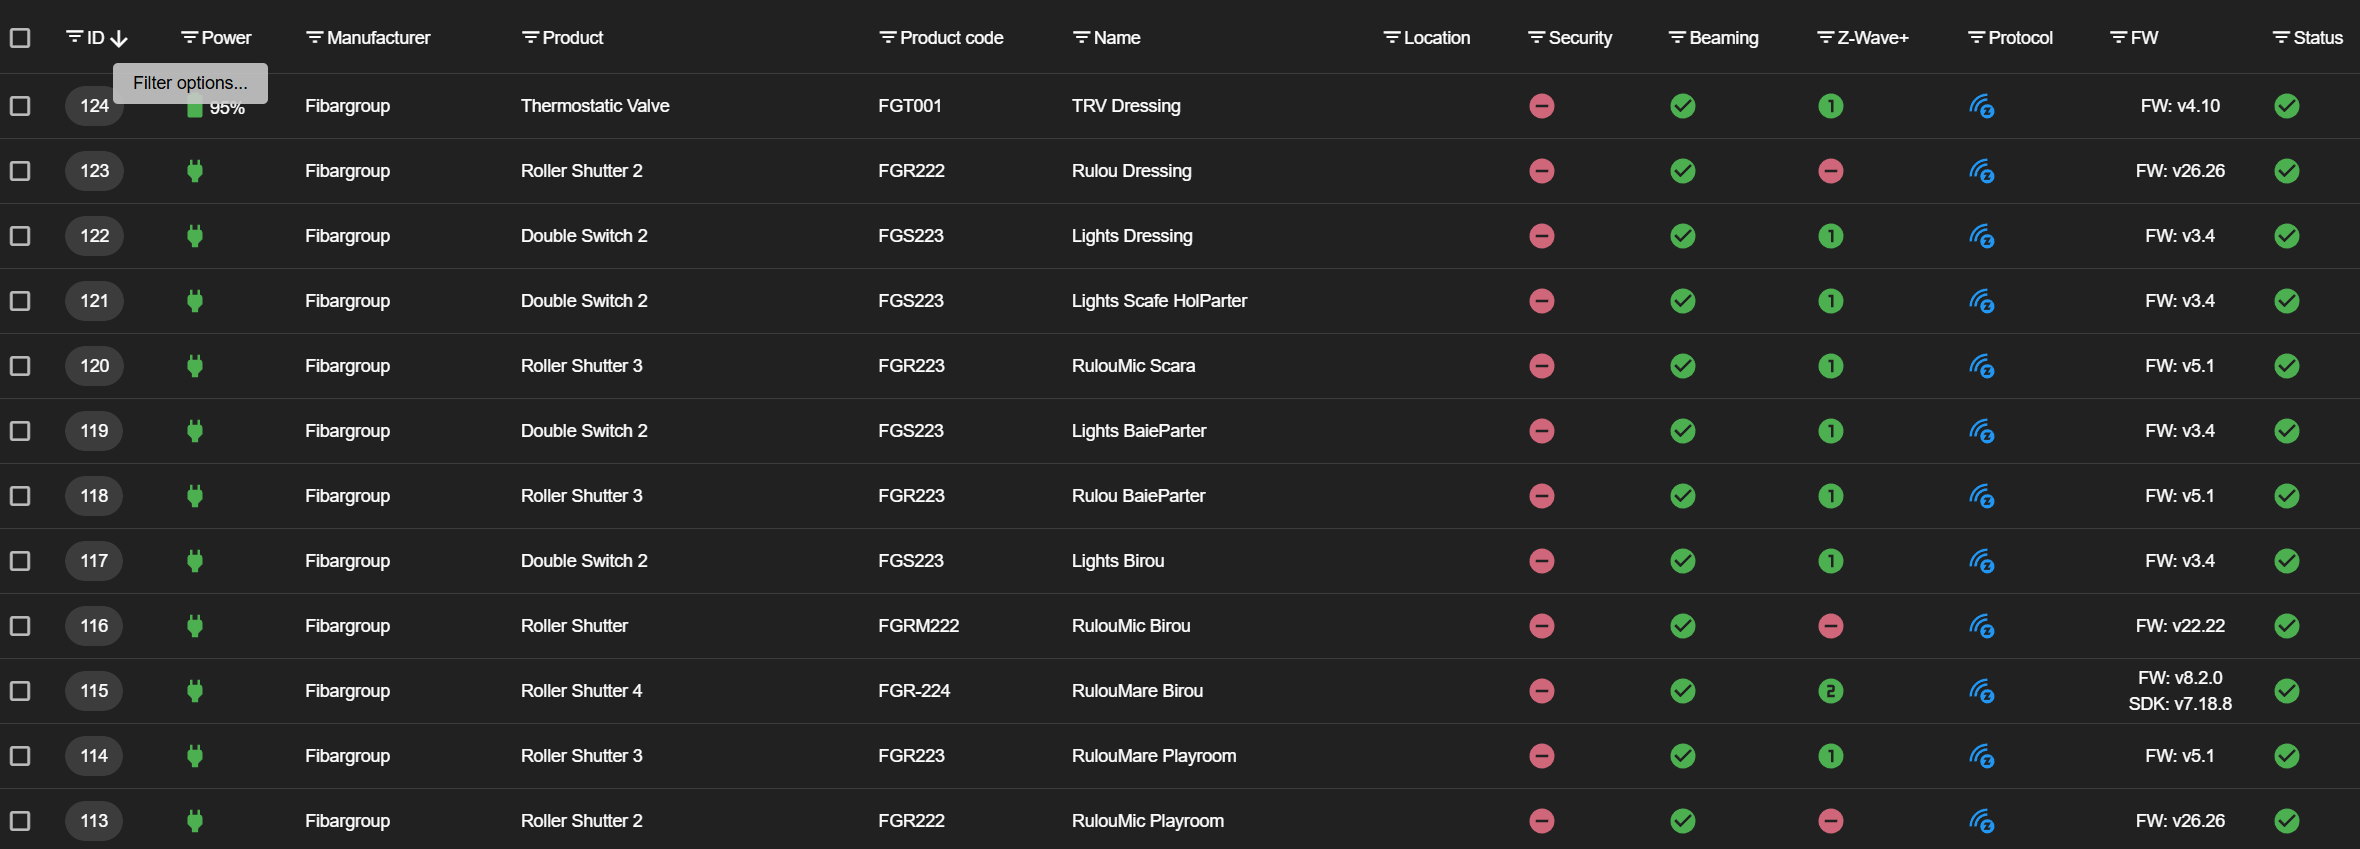The image size is (2360, 849).
Task: Click the ID column sort arrow
Action: [120, 39]
